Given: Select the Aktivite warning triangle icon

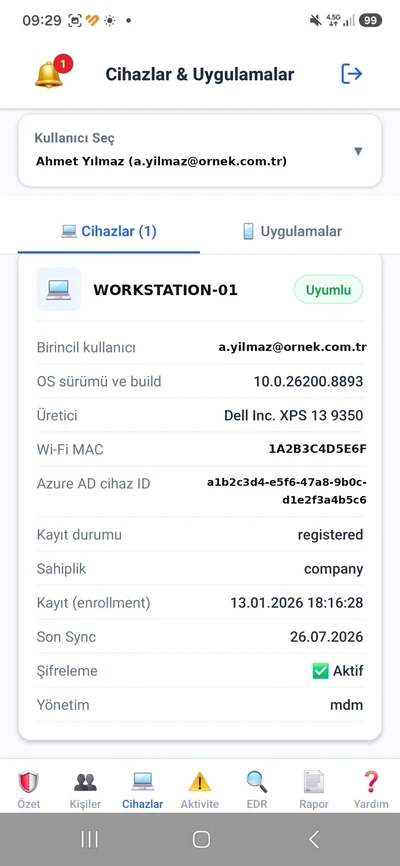Looking at the screenshot, I should [199, 782].
